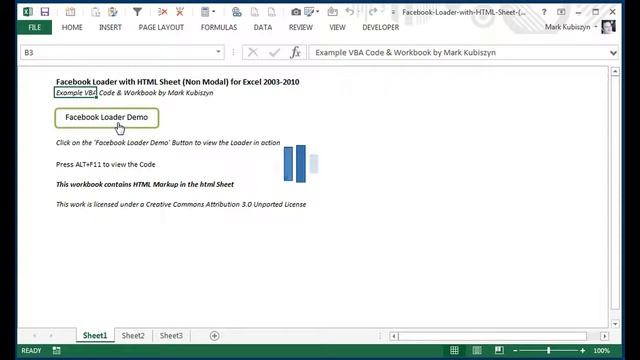Viewport: 640px width, 360px height.
Task: Open Mark Kubiszyn account menu
Action: (x=571, y=27)
